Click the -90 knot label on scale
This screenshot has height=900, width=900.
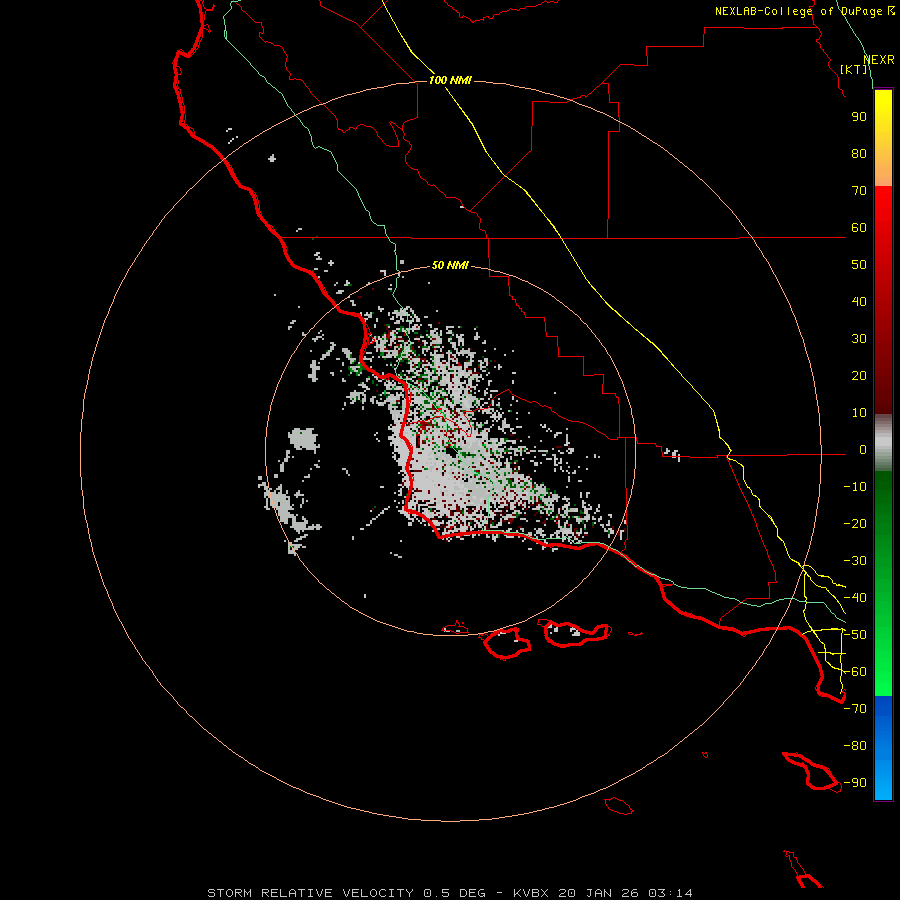(855, 783)
